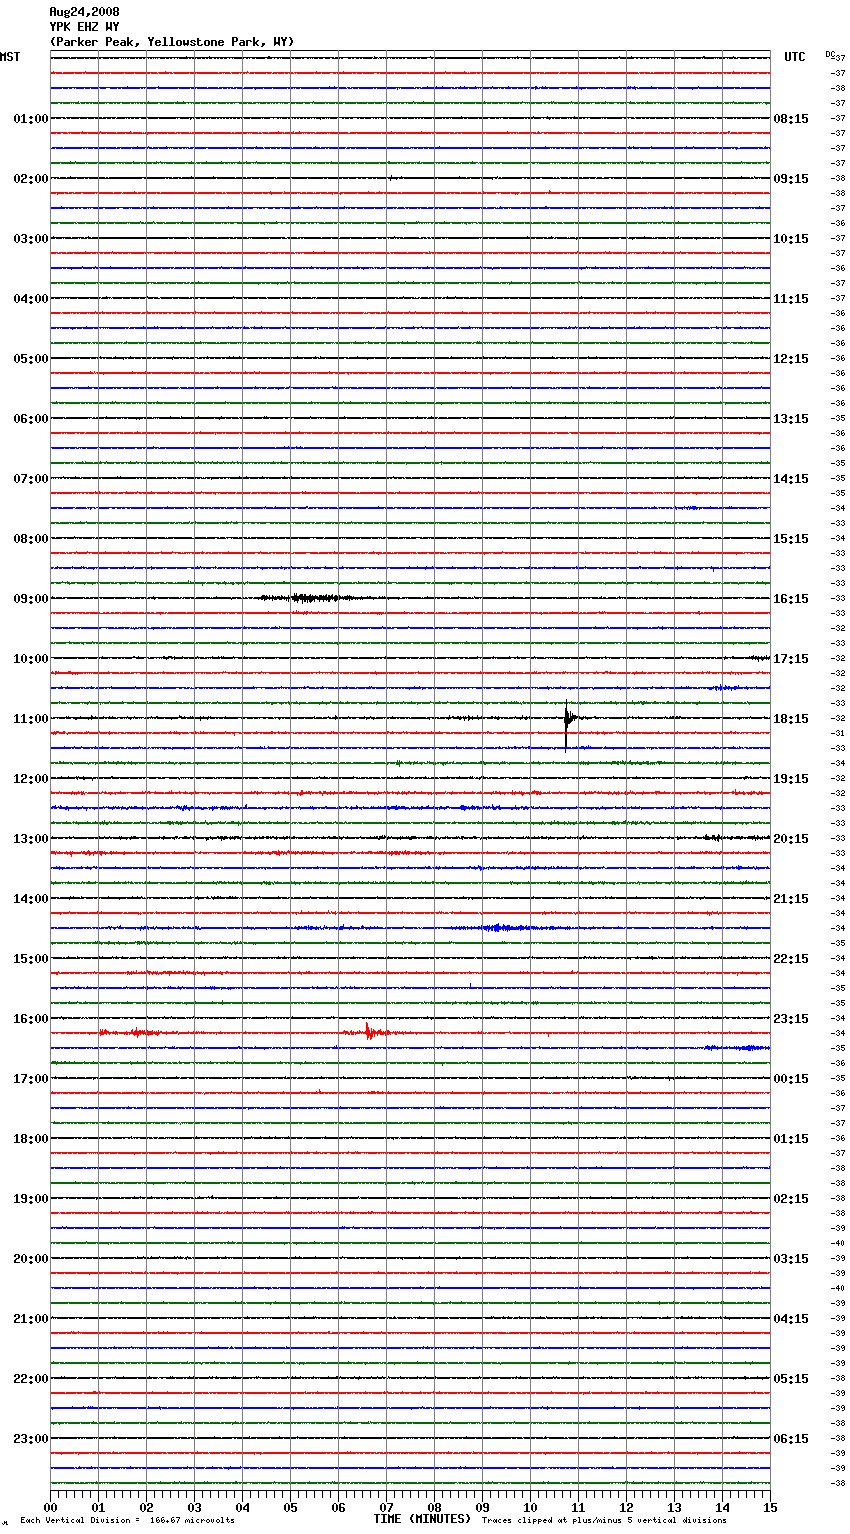850x1534 pixels.
Task: Click UTC time label '08:15'
Action: point(791,119)
